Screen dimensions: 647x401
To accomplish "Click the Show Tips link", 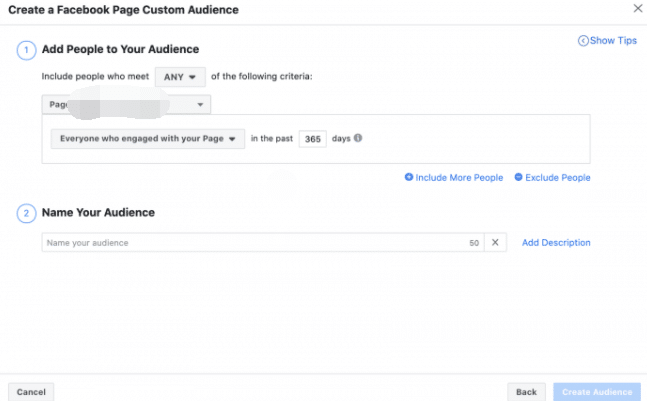I will [607, 40].
